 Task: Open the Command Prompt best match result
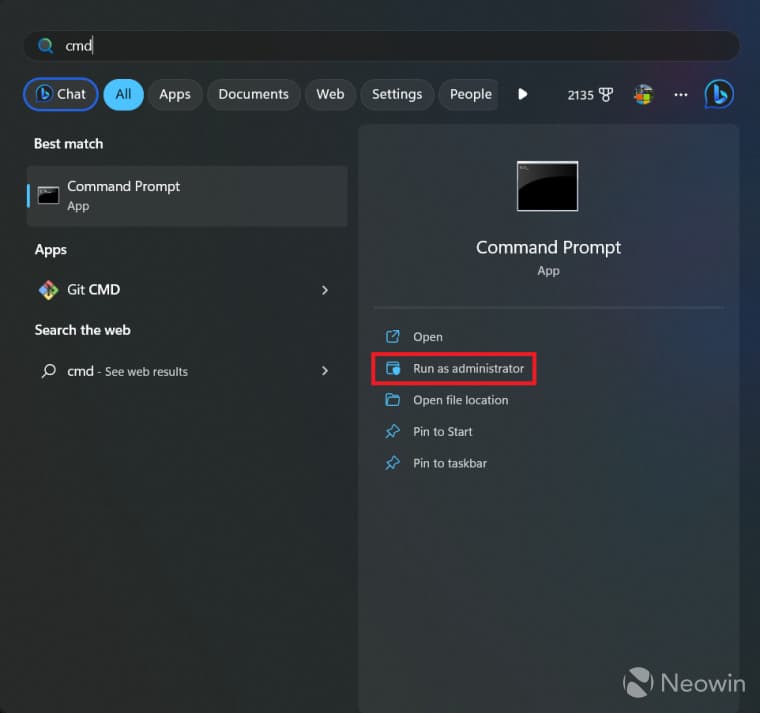[187, 196]
